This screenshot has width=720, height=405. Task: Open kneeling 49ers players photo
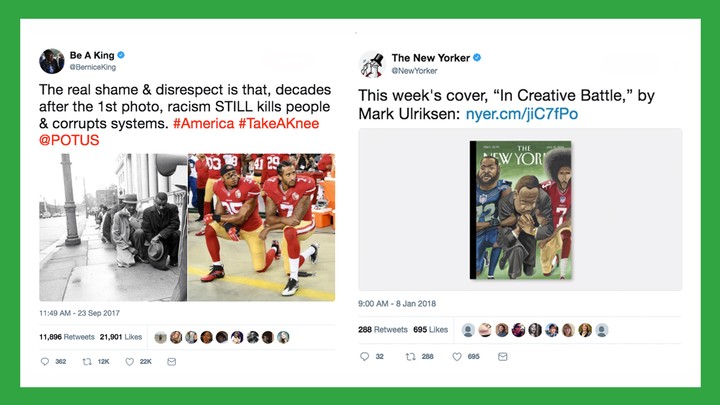(x=261, y=227)
